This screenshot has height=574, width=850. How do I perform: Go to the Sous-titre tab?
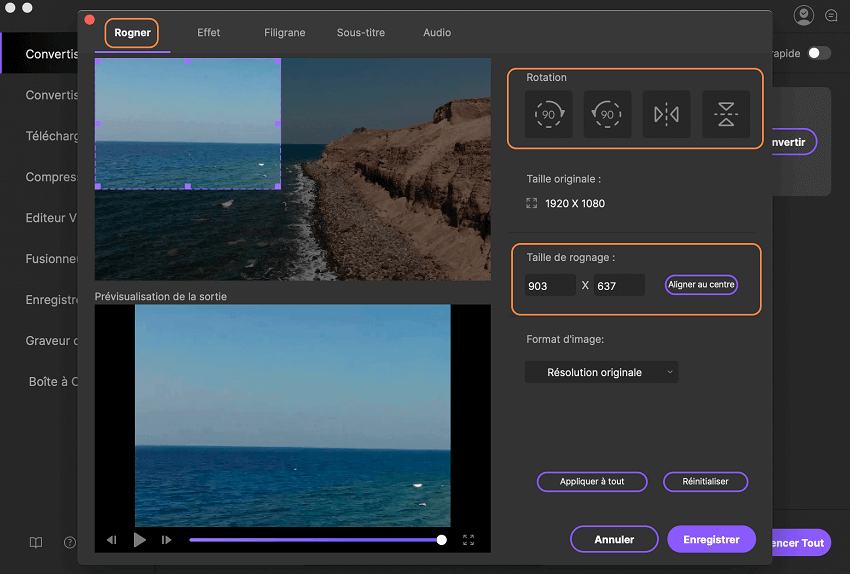click(361, 32)
